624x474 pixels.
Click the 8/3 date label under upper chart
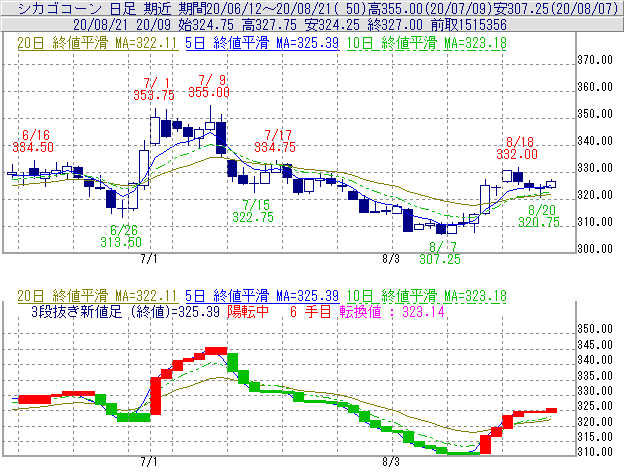pos(391,259)
